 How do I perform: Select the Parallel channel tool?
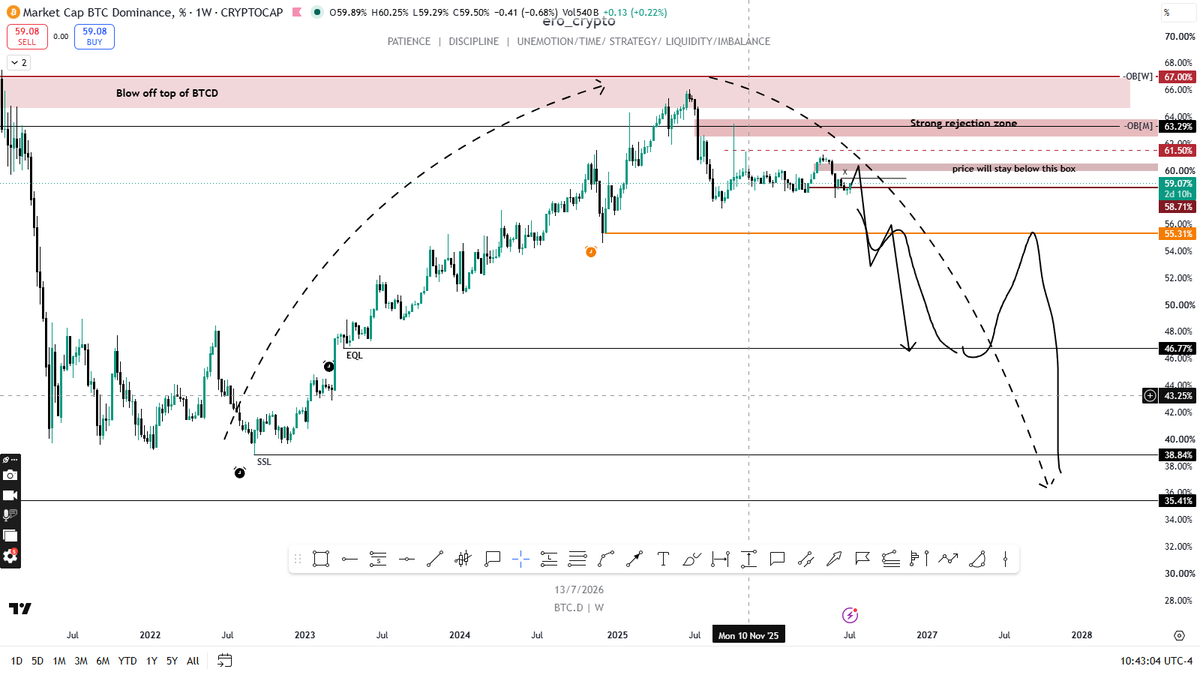pos(805,559)
